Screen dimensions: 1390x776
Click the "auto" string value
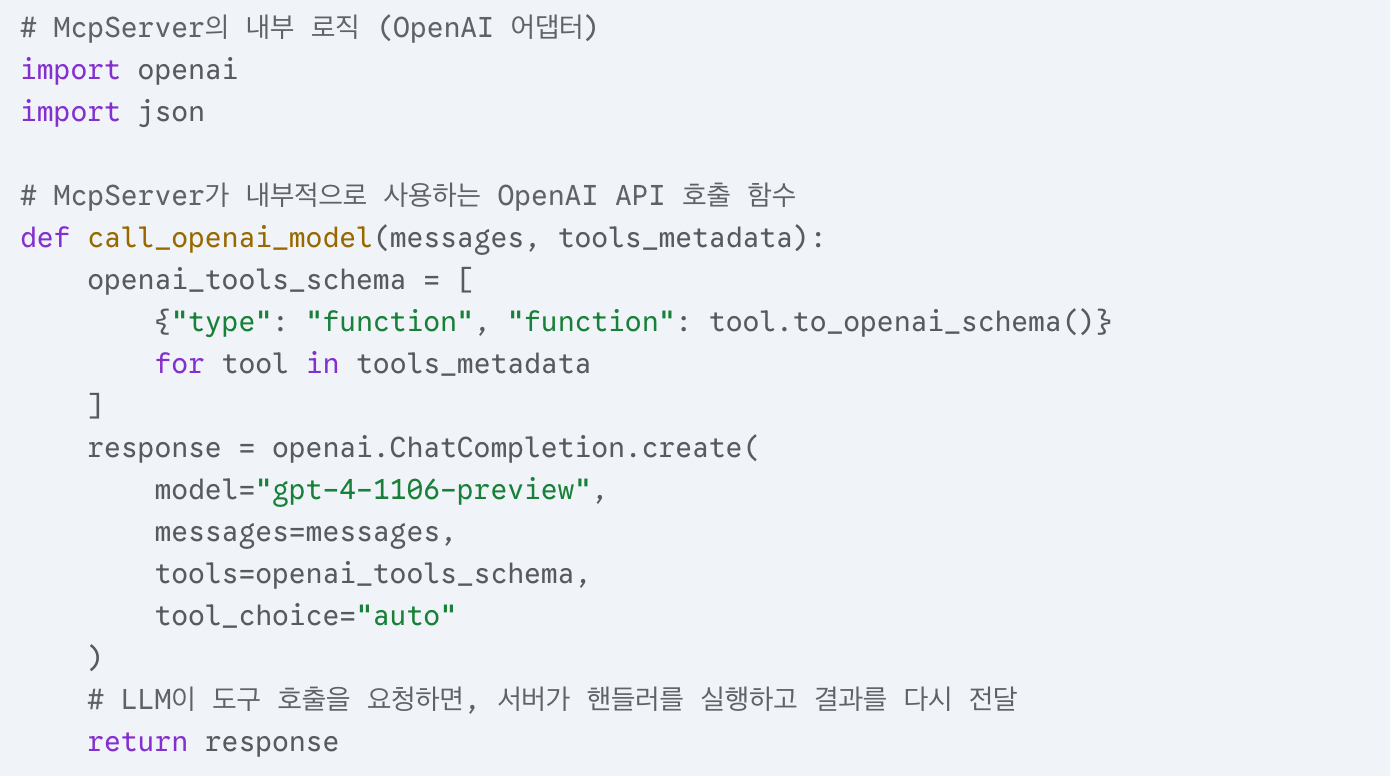pos(406,616)
